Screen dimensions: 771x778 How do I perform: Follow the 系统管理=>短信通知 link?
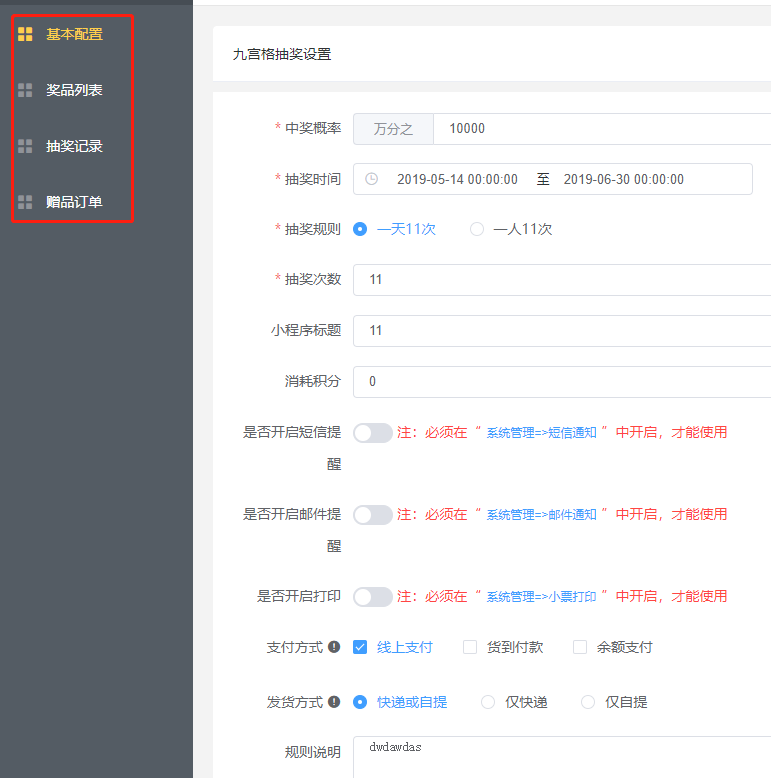(541, 433)
